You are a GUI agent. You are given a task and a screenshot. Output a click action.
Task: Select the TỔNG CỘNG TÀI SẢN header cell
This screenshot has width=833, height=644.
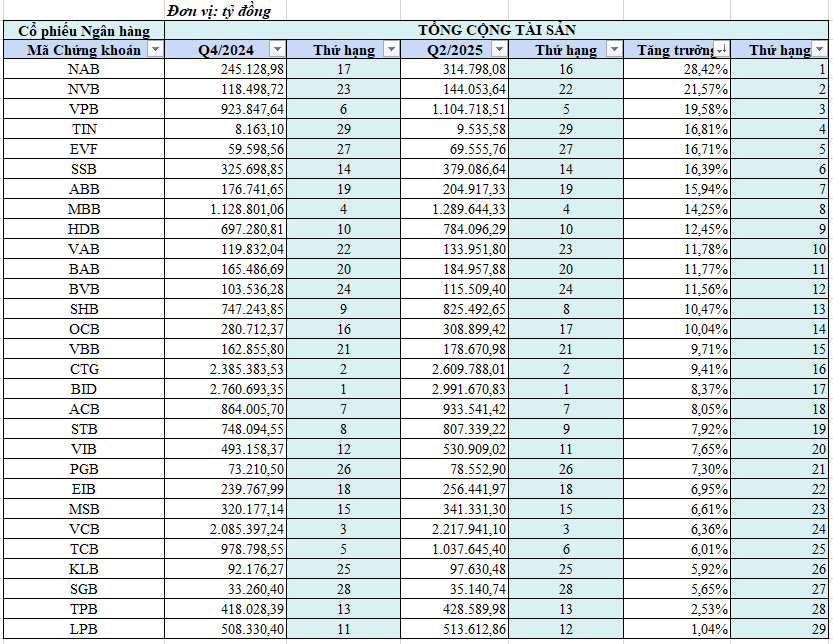[496, 30]
